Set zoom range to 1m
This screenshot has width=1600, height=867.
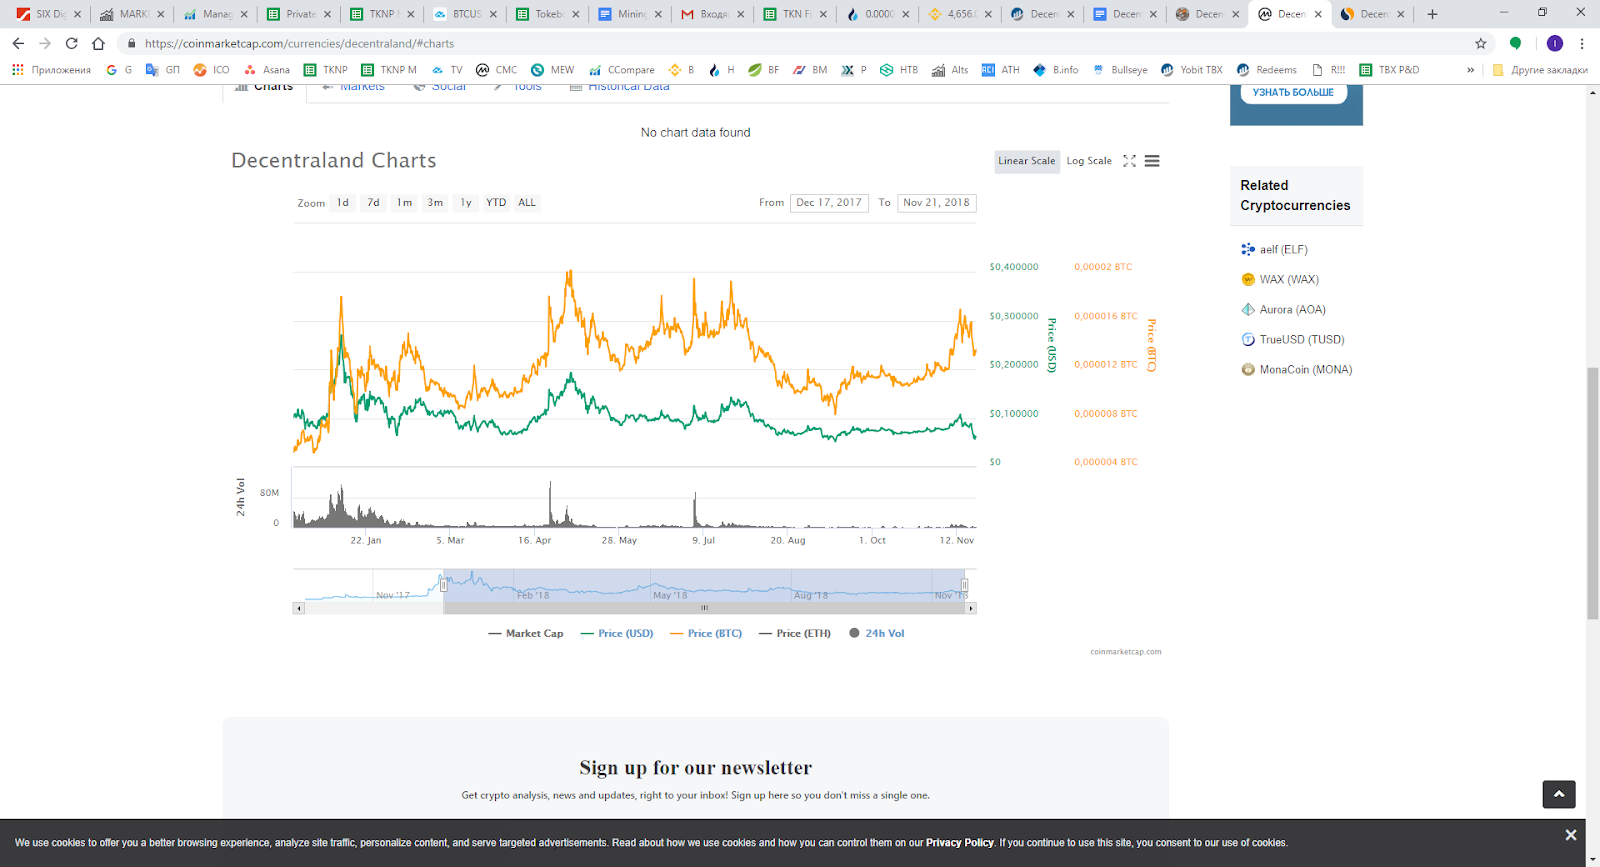tap(404, 203)
